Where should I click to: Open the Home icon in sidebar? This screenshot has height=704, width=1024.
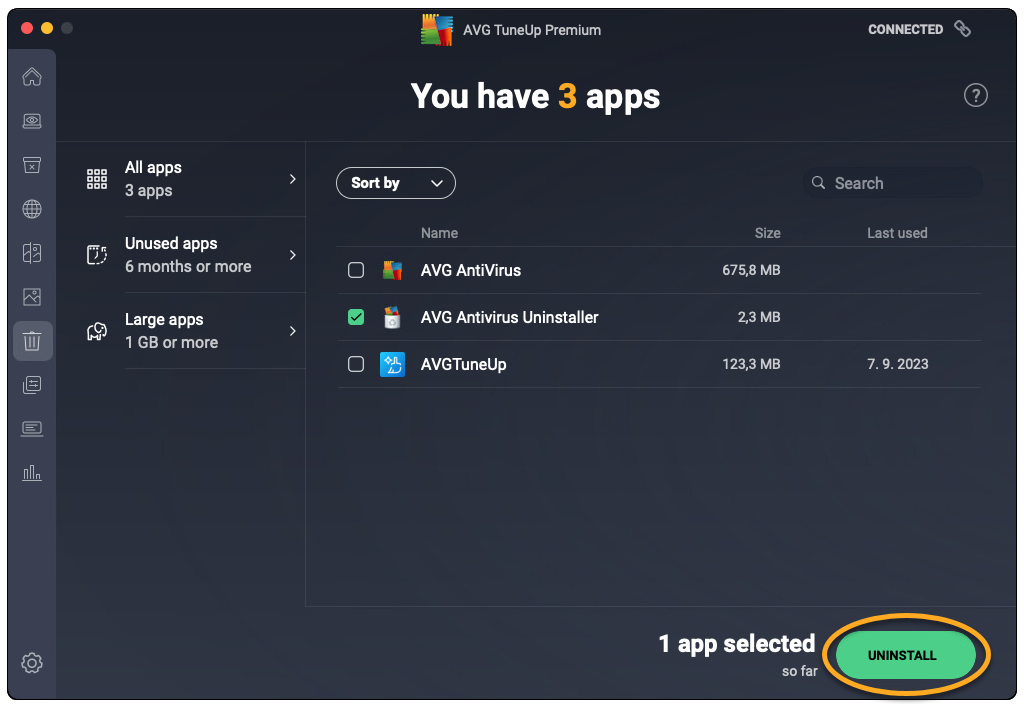(32, 77)
